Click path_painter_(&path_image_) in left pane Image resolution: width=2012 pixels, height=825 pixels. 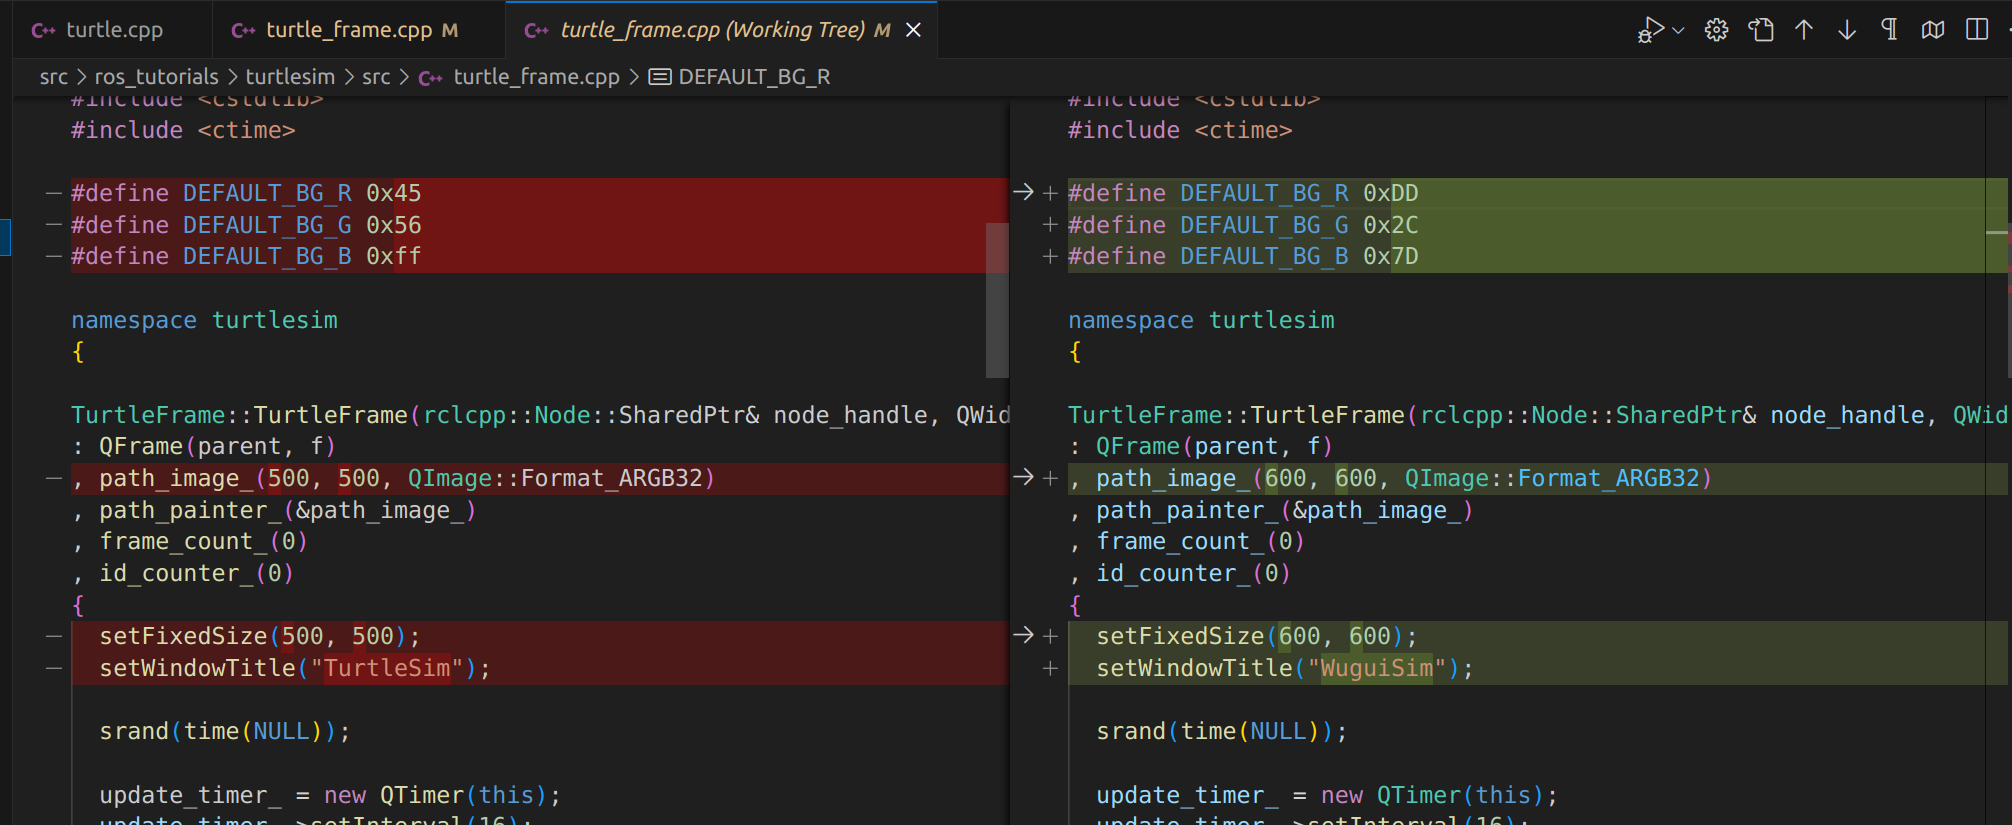(287, 510)
